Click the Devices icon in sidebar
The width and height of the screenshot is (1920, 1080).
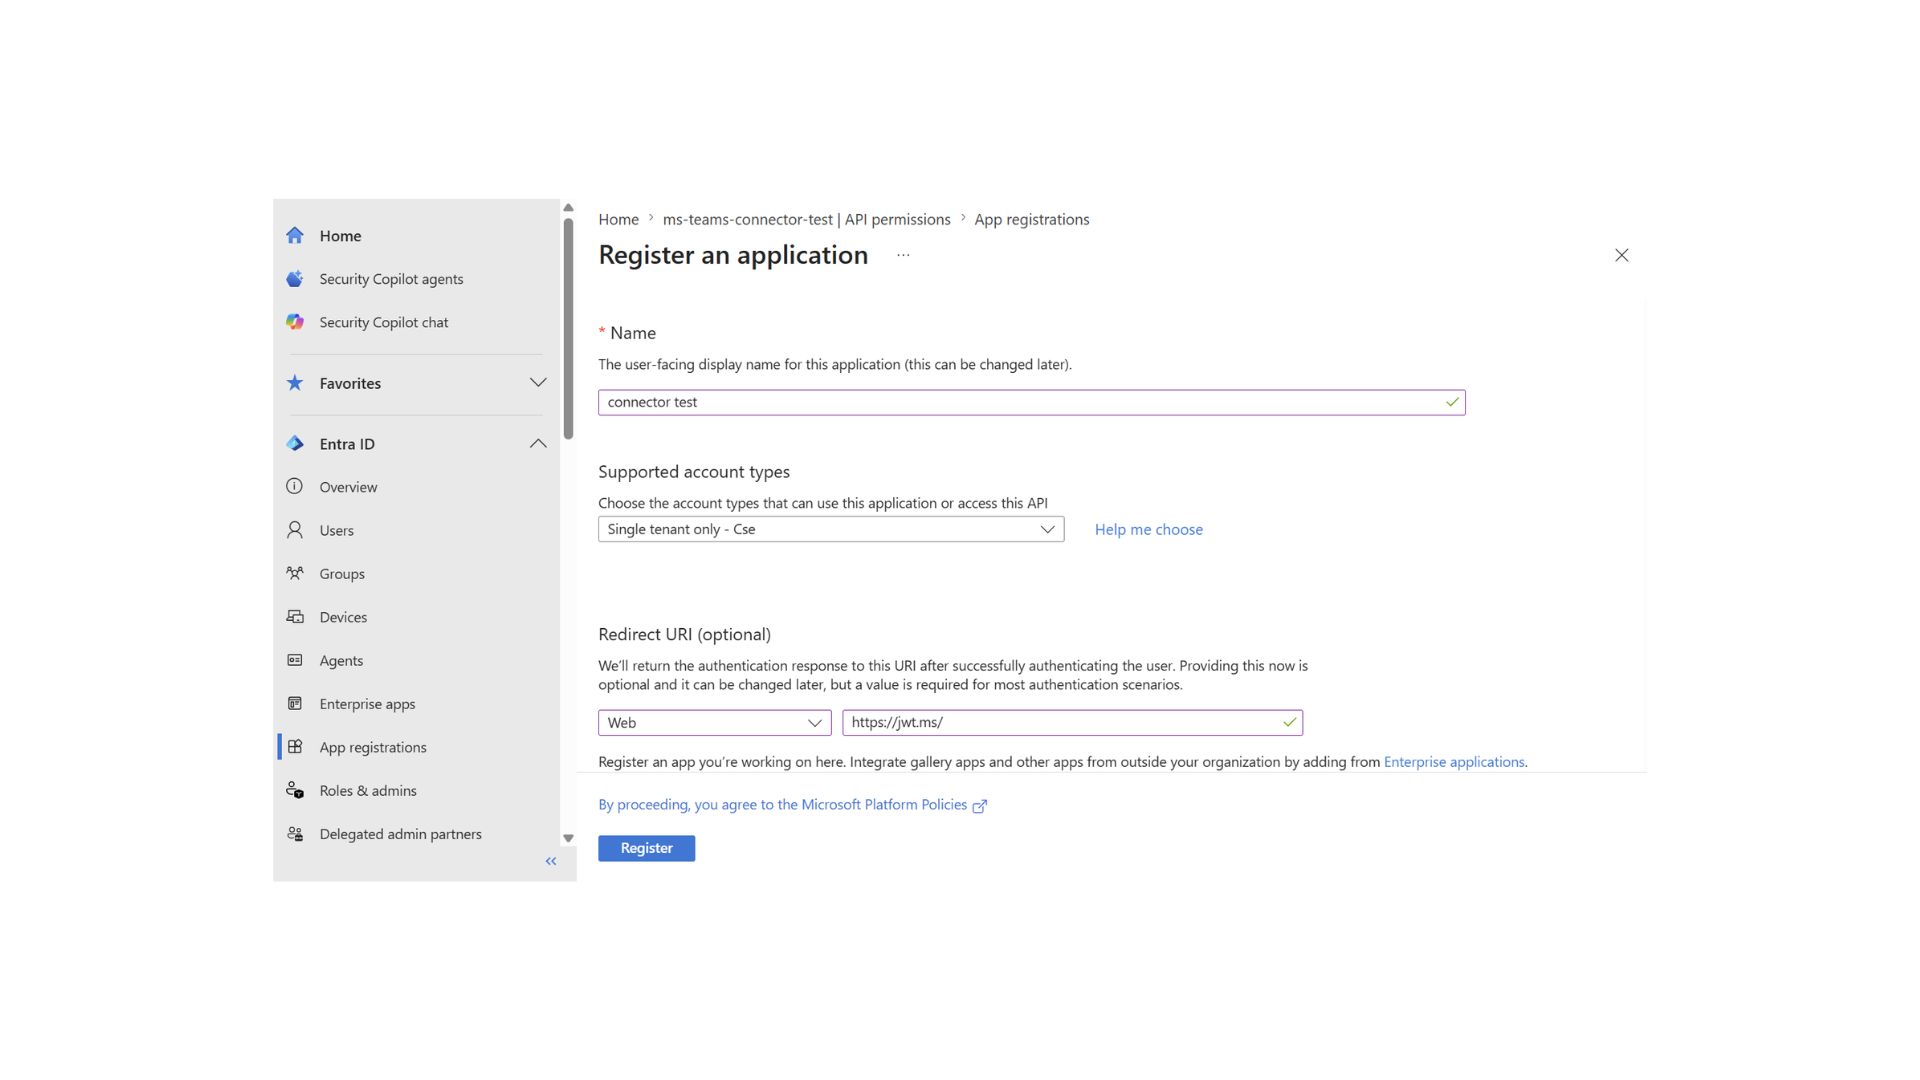pos(294,617)
